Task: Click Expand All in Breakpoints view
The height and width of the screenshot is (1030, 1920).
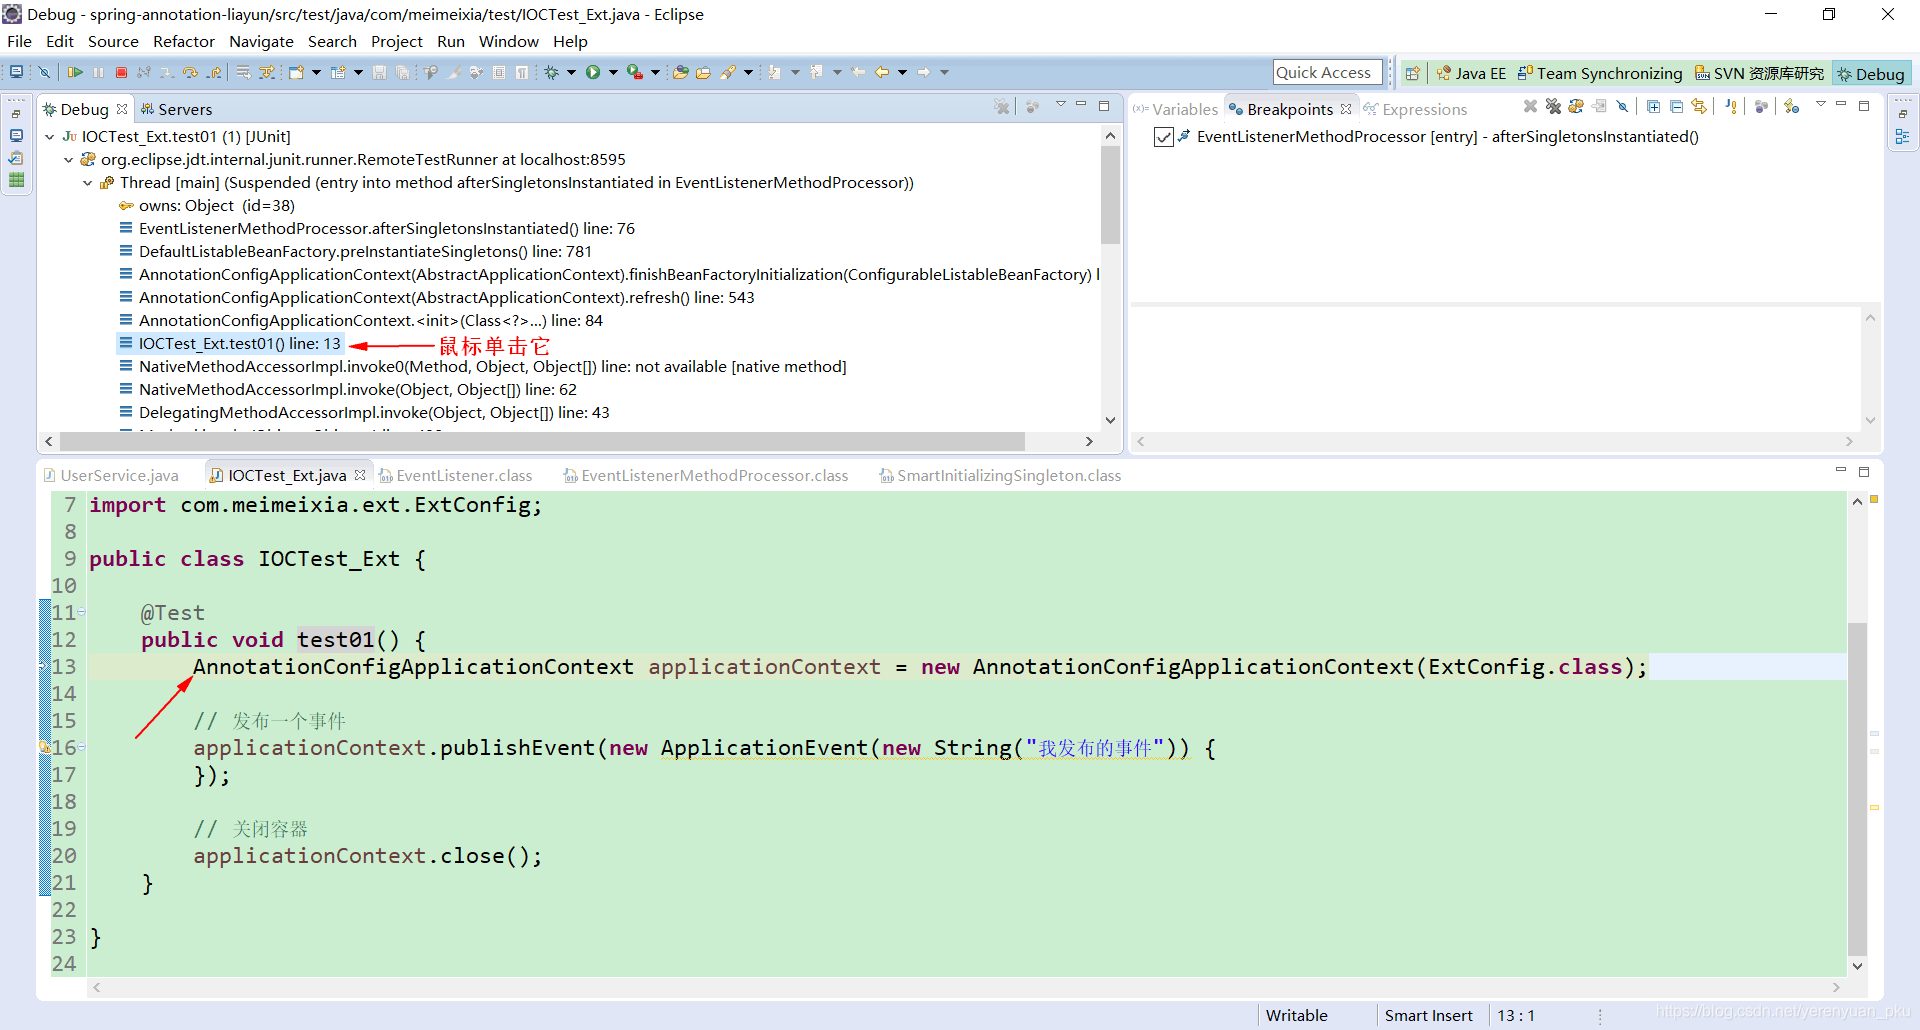Action: pos(1653,107)
